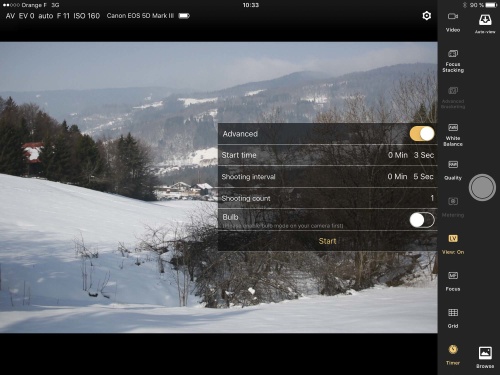Show the Grid overlay
Screen dimensions: 500x375
pyautogui.click(x=453, y=312)
